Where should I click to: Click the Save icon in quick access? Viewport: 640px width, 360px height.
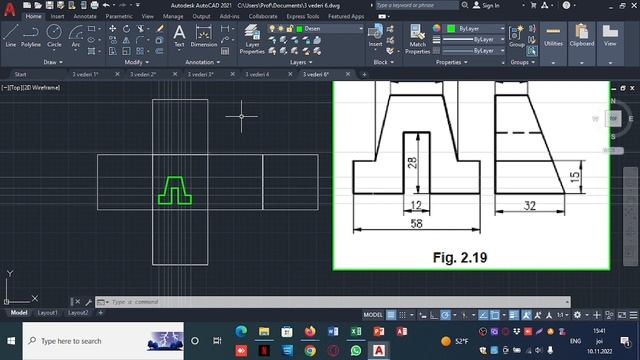coord(49,5)
